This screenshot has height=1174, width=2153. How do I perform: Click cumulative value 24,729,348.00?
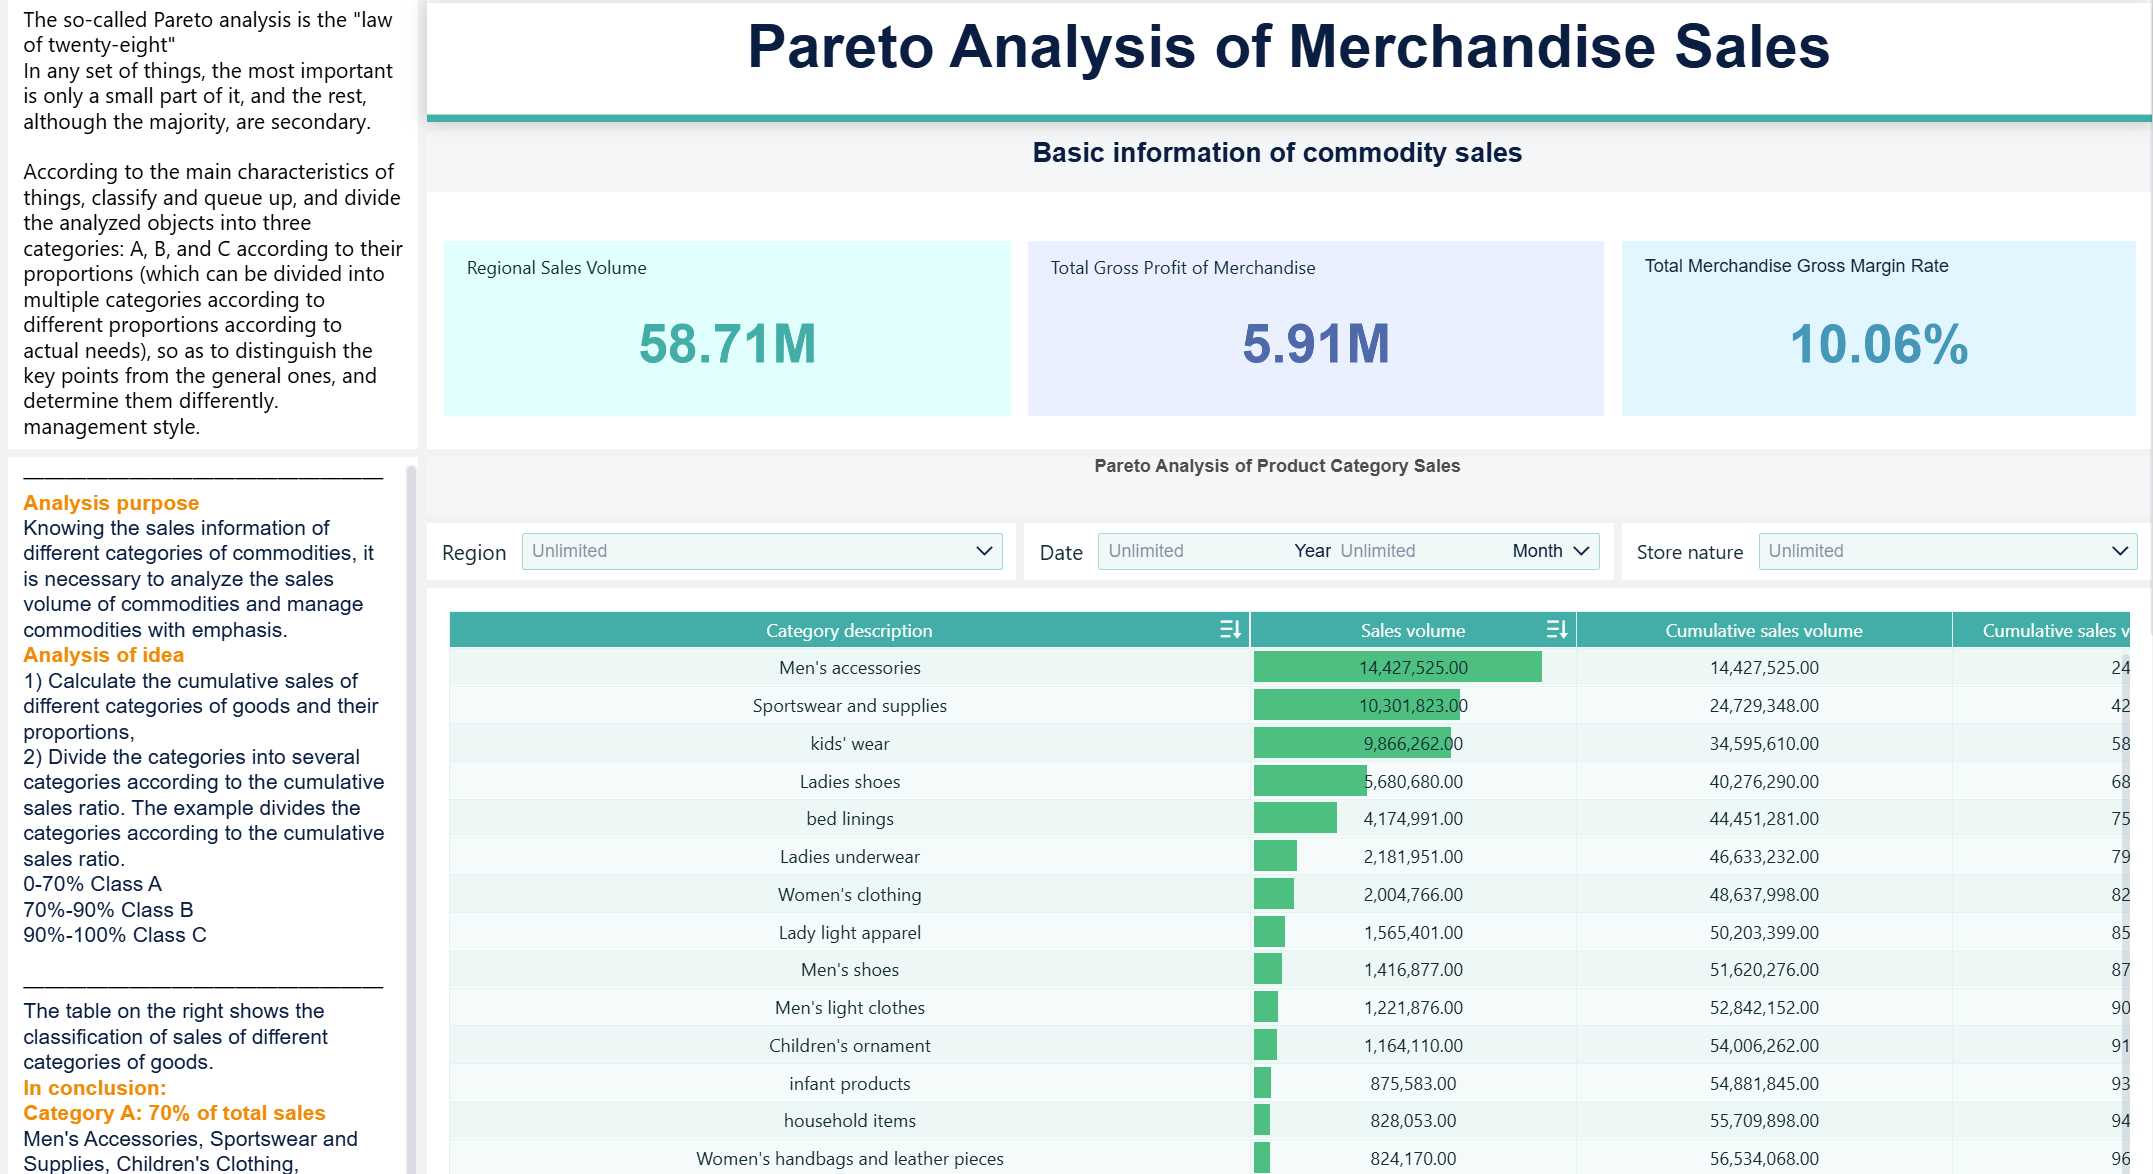click(1764, 705)
